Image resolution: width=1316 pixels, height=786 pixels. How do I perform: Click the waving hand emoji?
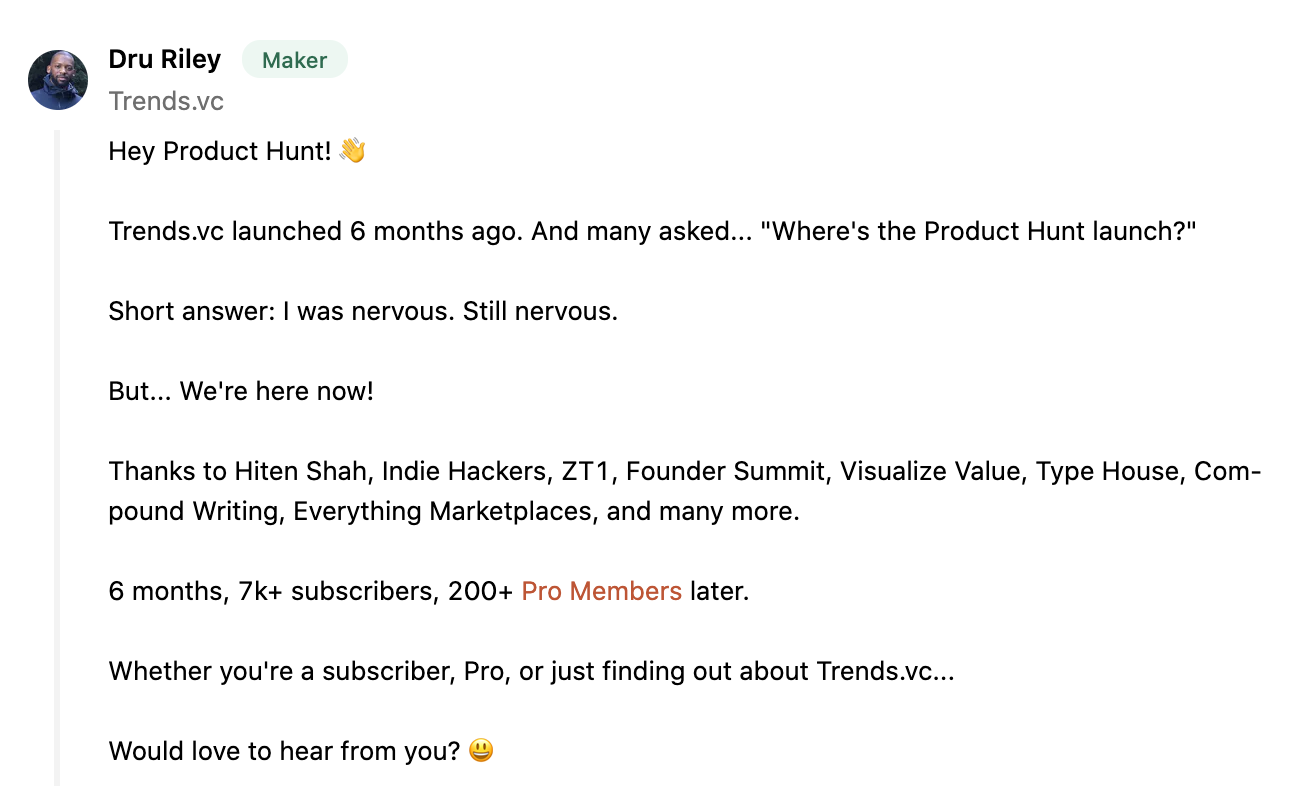pos(353,151)
